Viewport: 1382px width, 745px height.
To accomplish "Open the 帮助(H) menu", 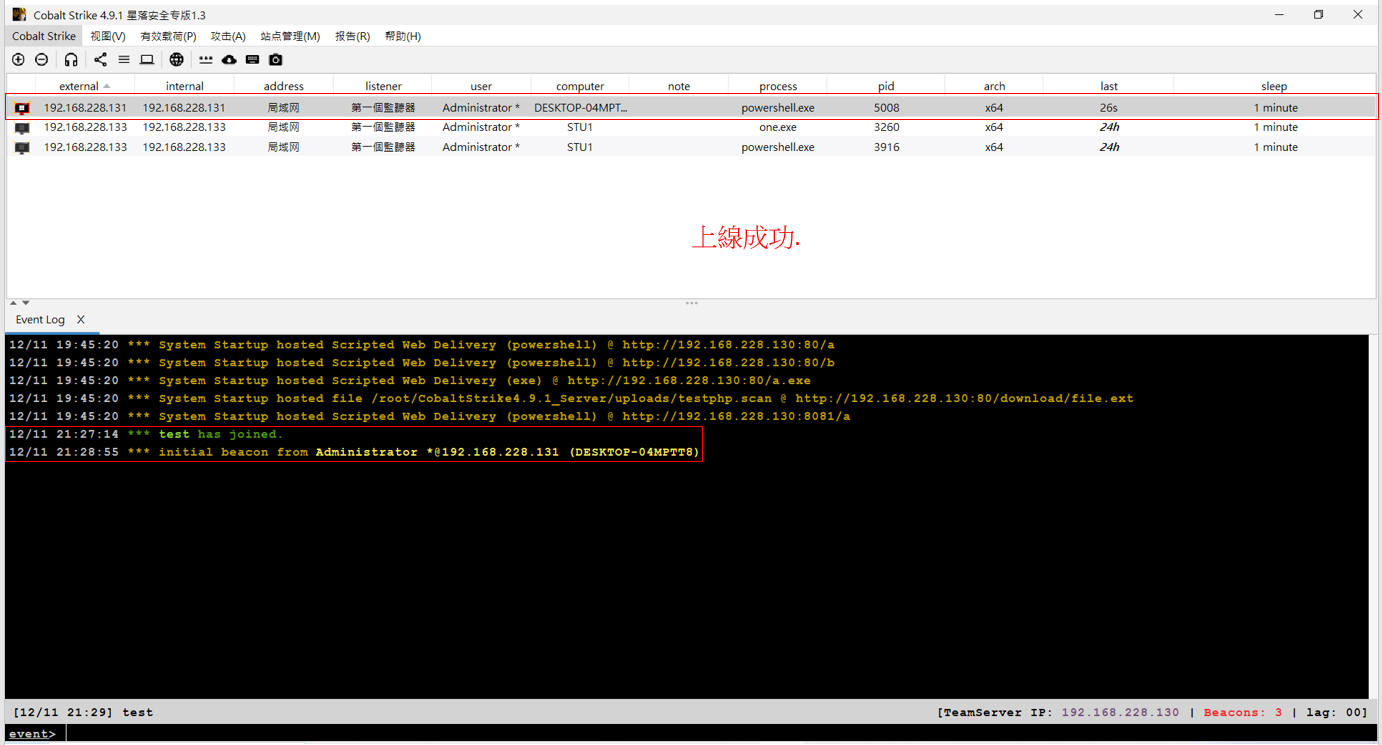I will tap(403, 36).
